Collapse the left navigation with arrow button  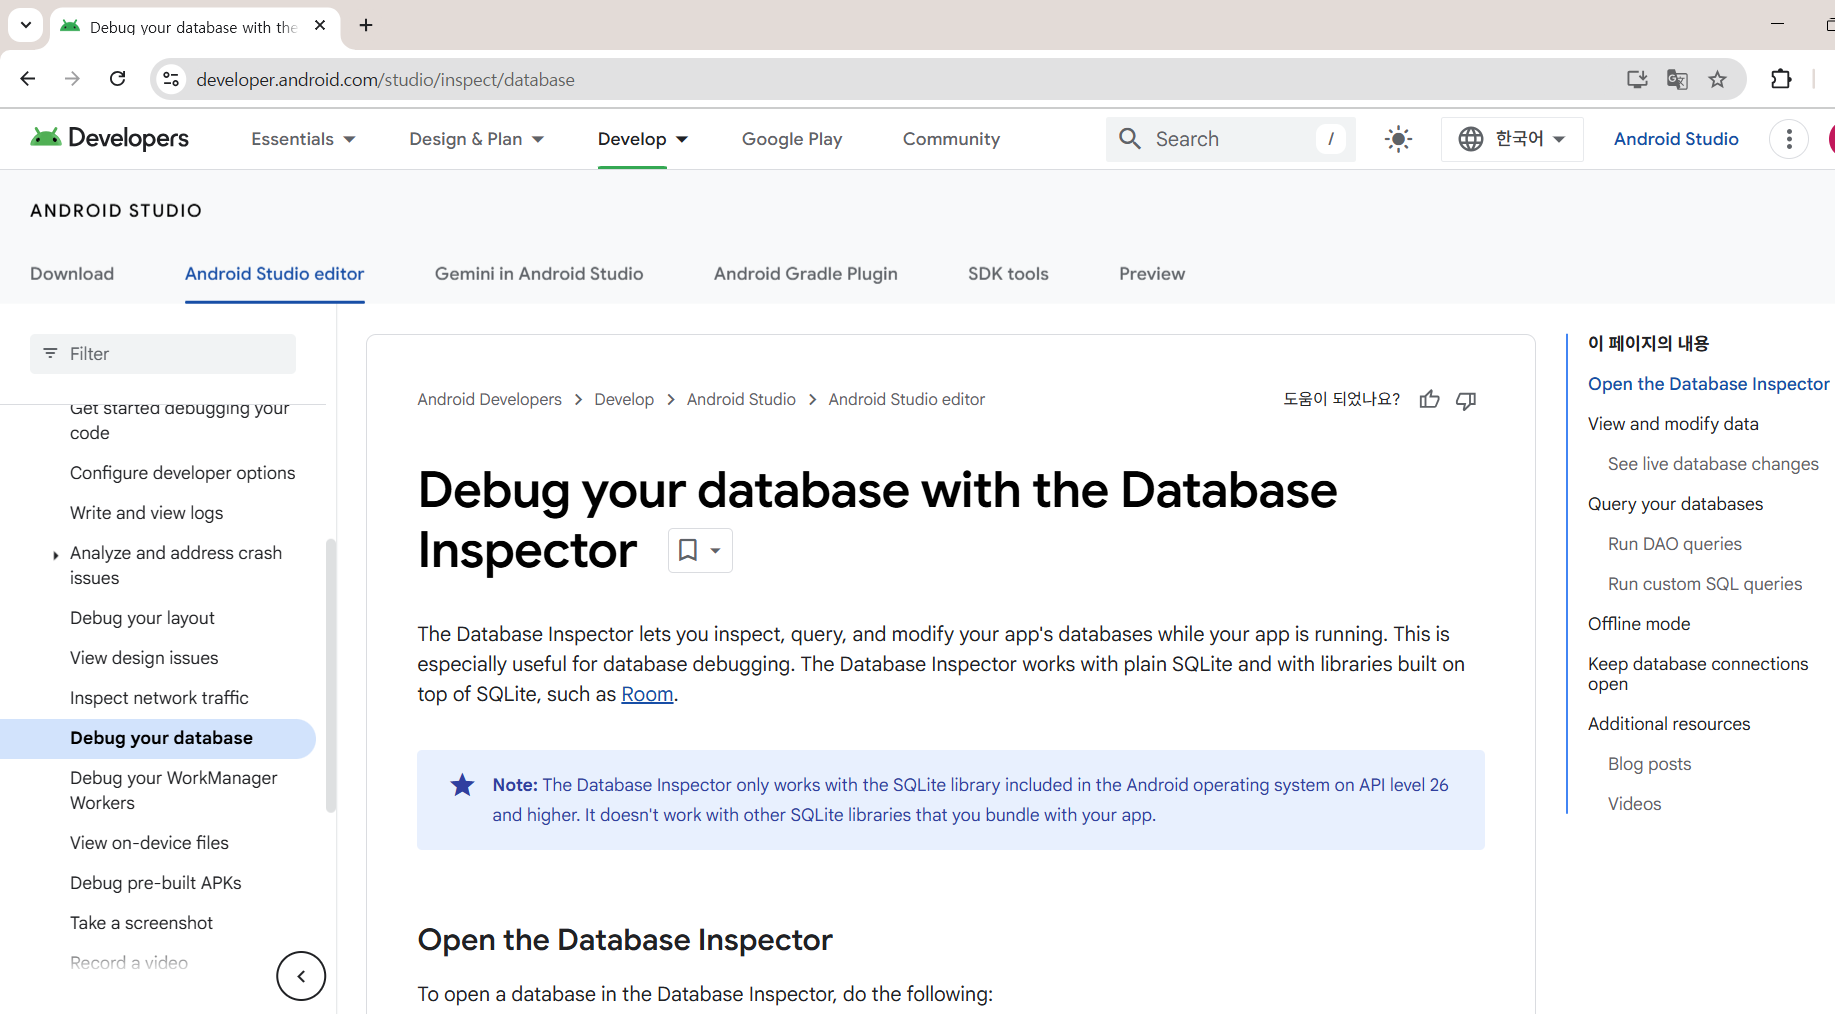tap(301, 976)
